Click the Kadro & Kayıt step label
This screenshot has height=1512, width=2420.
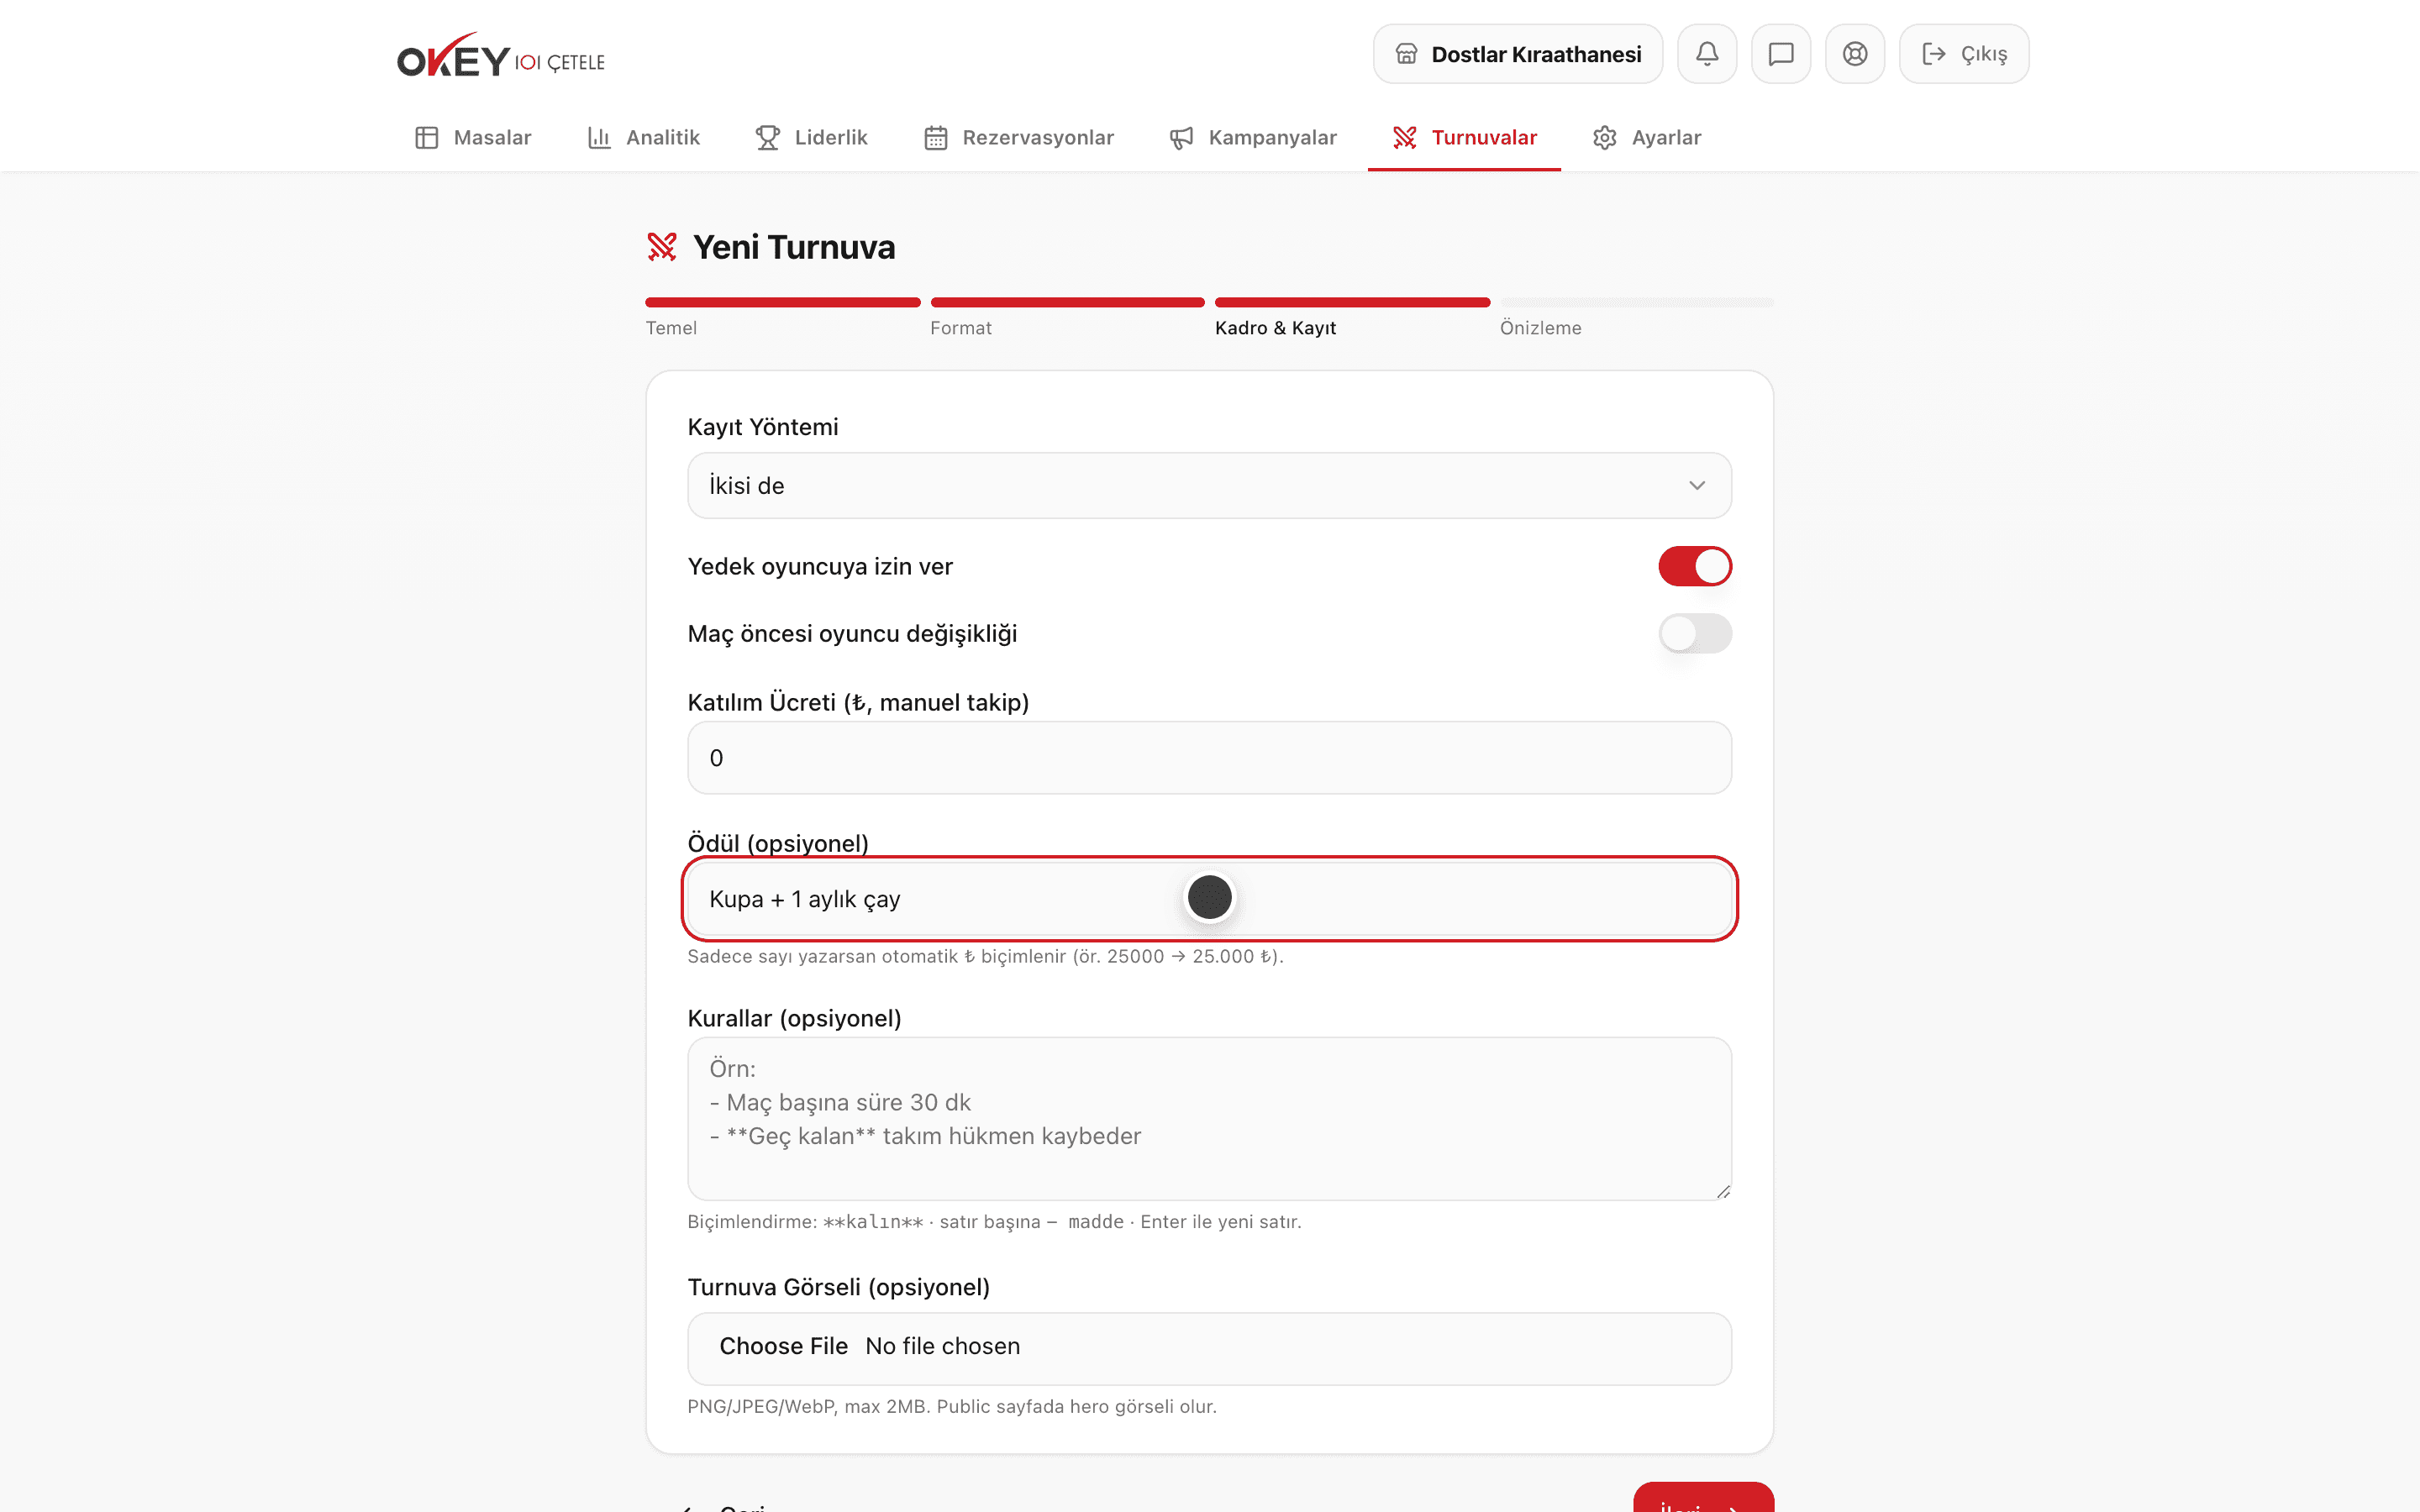1275,328
